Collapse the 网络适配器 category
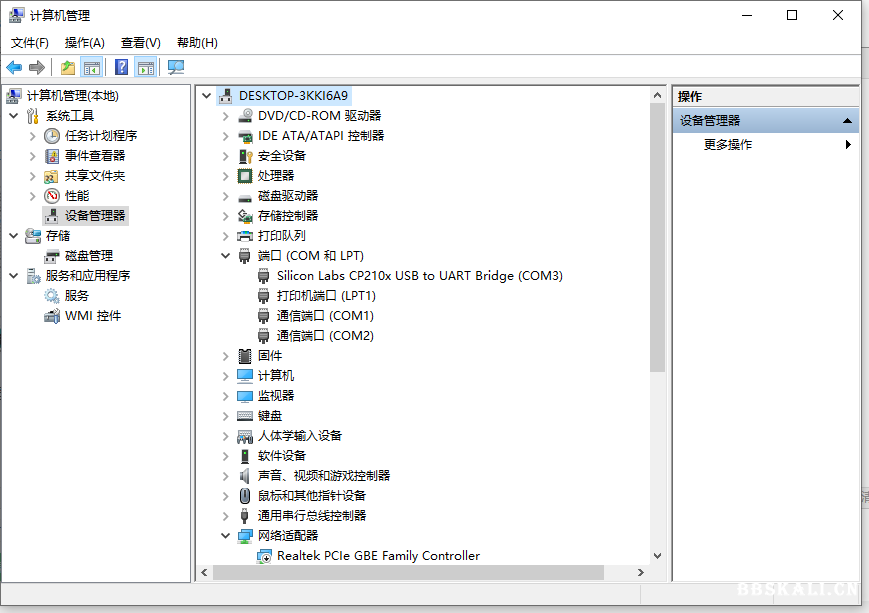The width and height of the screenshot is (869, 613). click(226, 536)
